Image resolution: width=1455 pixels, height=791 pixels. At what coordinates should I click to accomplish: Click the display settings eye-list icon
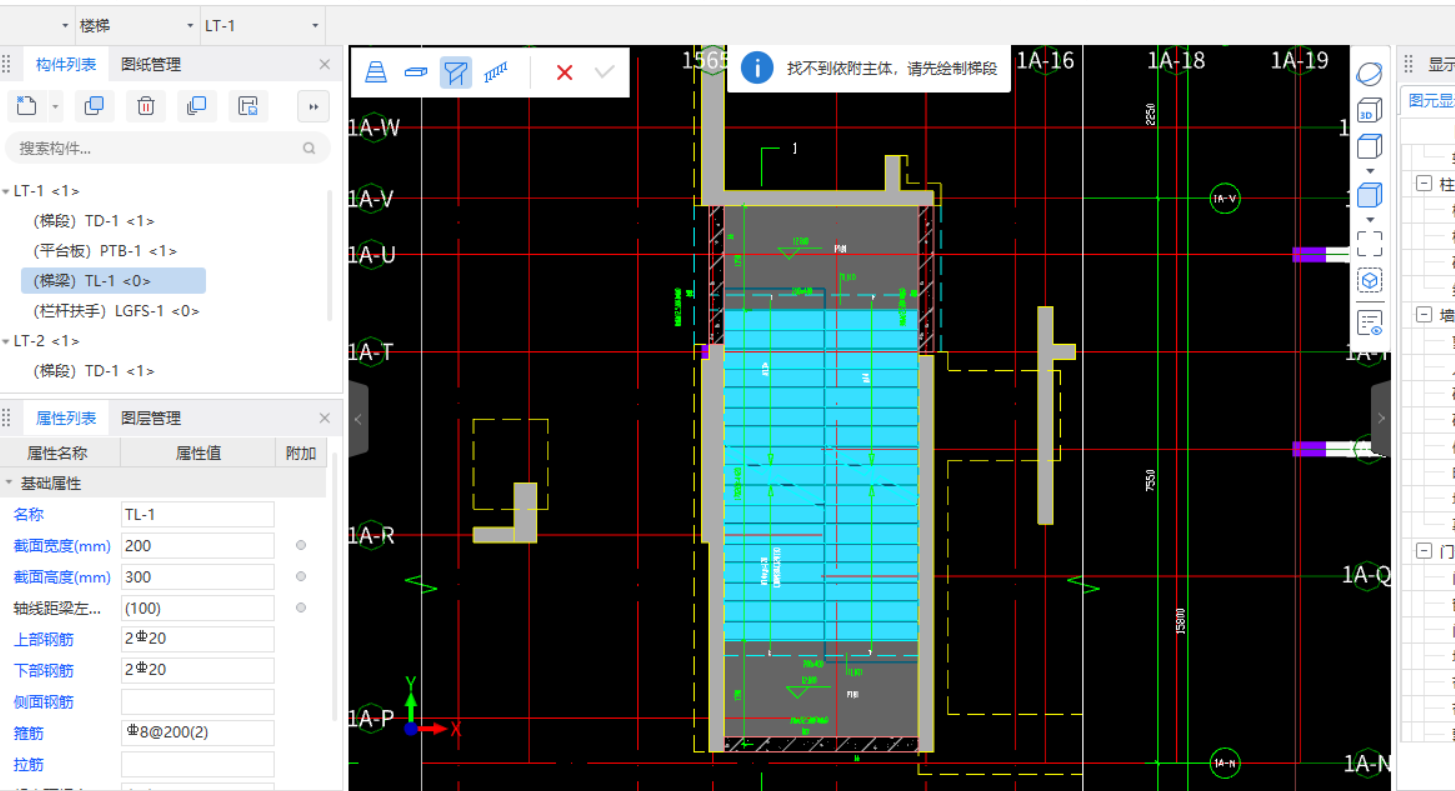(x=1369, y=322)
